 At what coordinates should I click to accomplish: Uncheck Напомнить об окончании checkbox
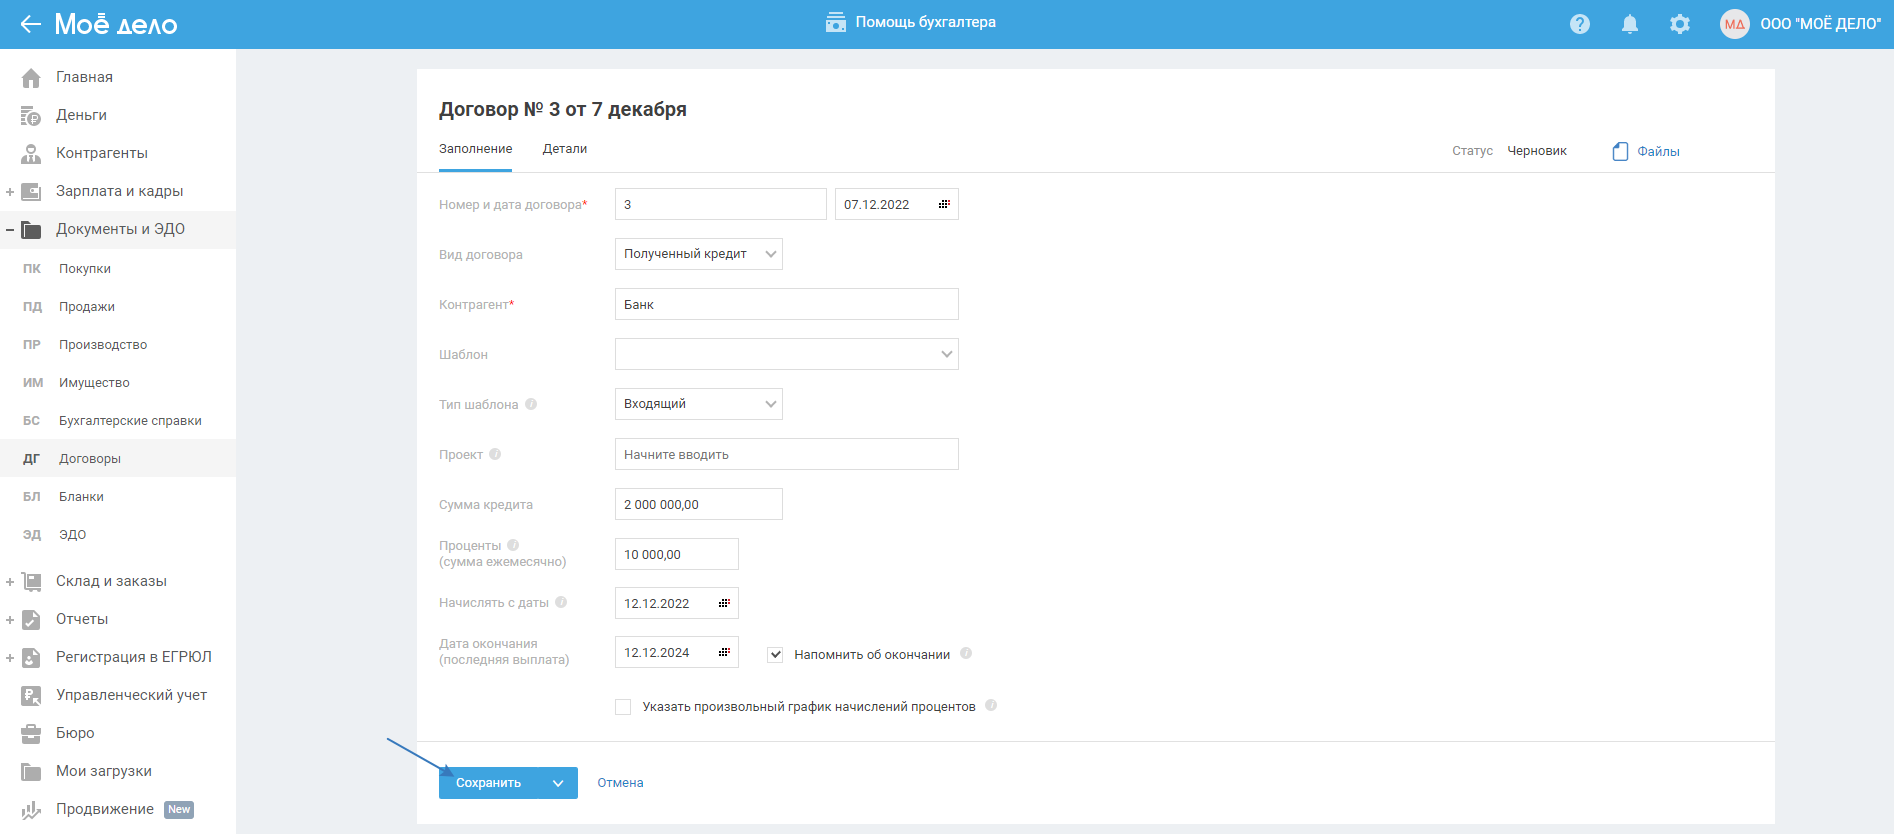pos(775,654)
